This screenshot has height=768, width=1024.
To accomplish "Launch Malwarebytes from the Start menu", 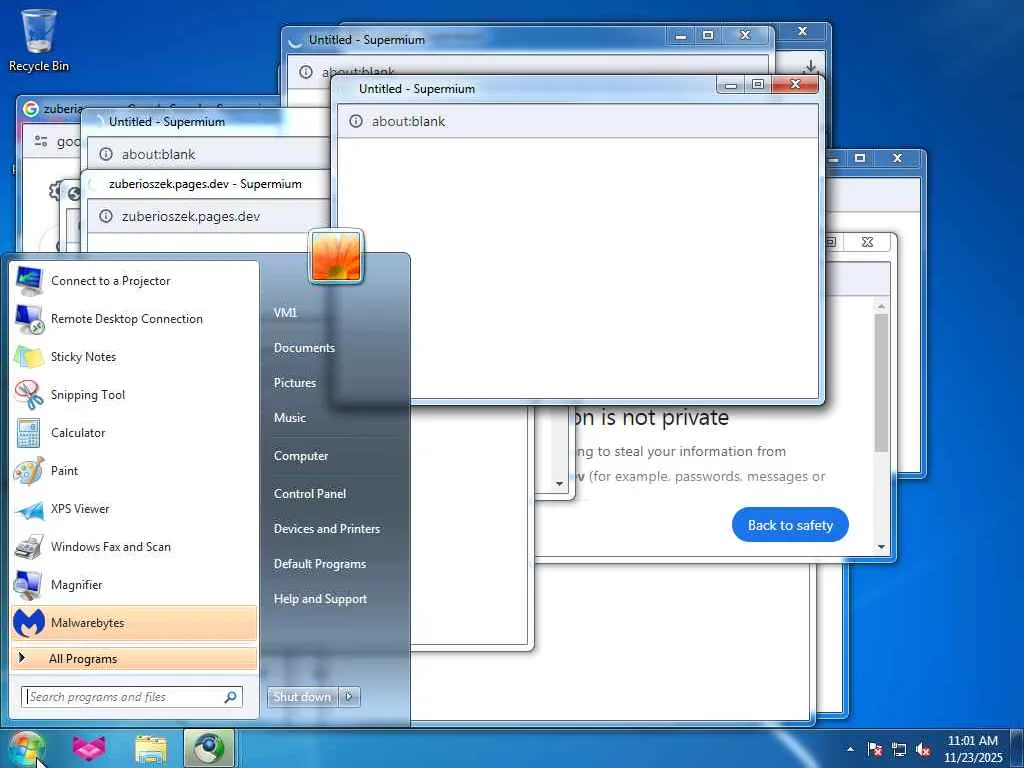I will (x=134, y=622).
